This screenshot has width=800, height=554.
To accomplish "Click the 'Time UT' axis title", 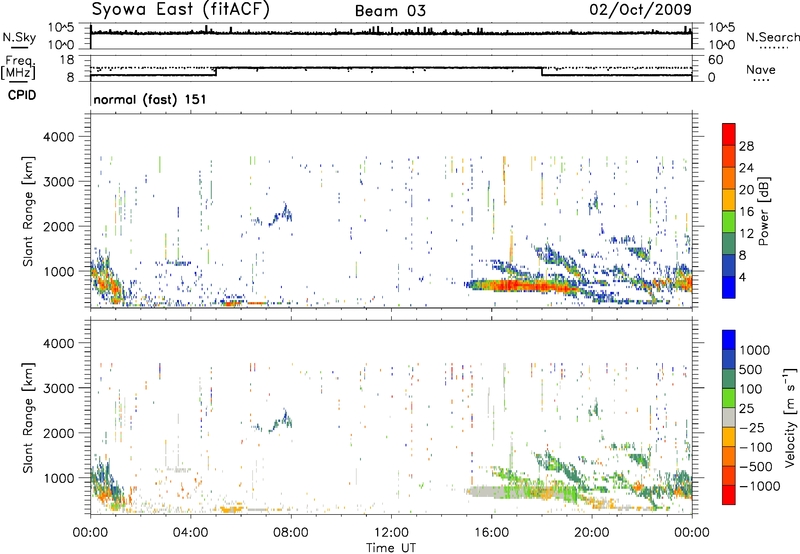I will click(391, 548).
